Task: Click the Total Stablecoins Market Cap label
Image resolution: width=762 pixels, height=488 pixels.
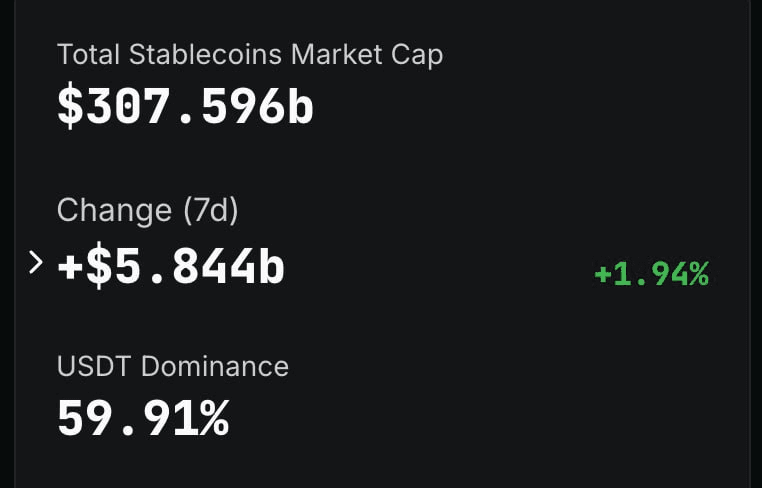Action: click(x=250, y=54)
